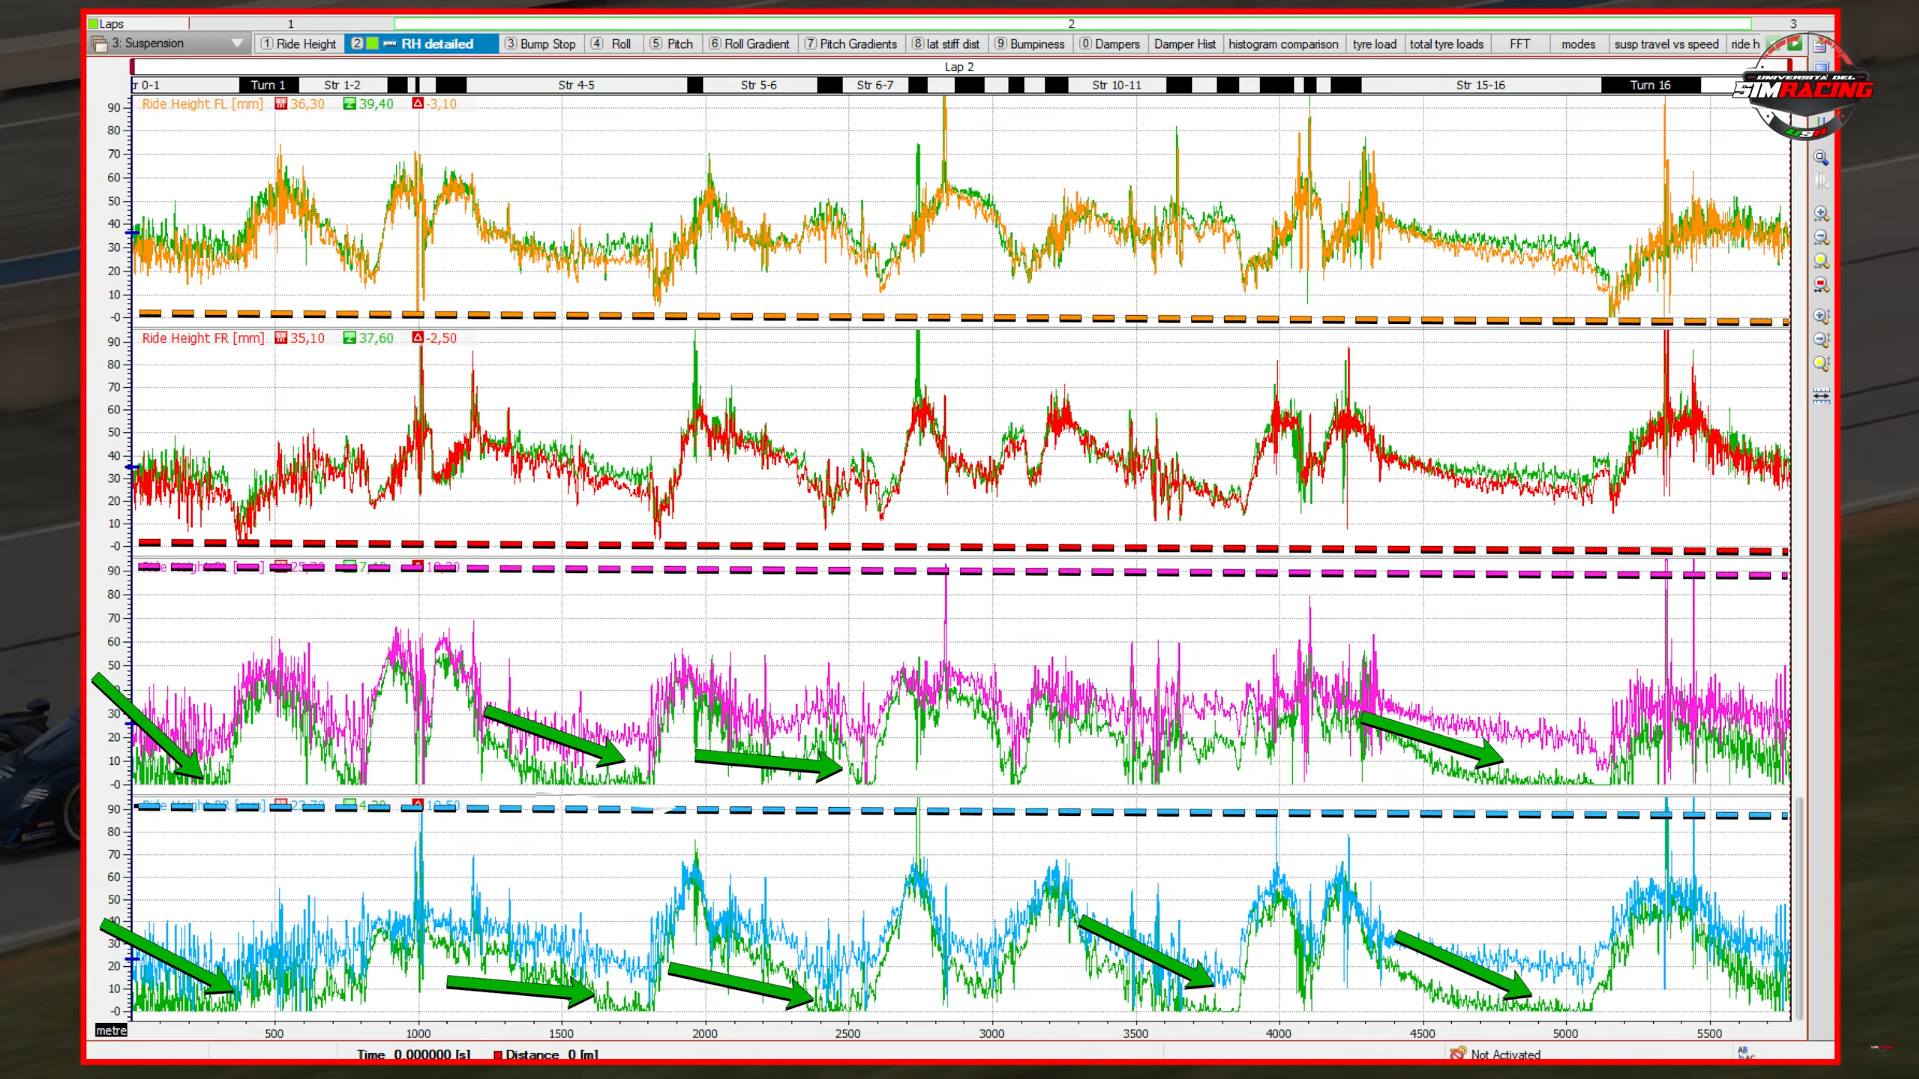The height and width of the screenshot is (1079, 1919).
Task: Click the horizontal ruler measure icon
Action: tap(1821, 396)
